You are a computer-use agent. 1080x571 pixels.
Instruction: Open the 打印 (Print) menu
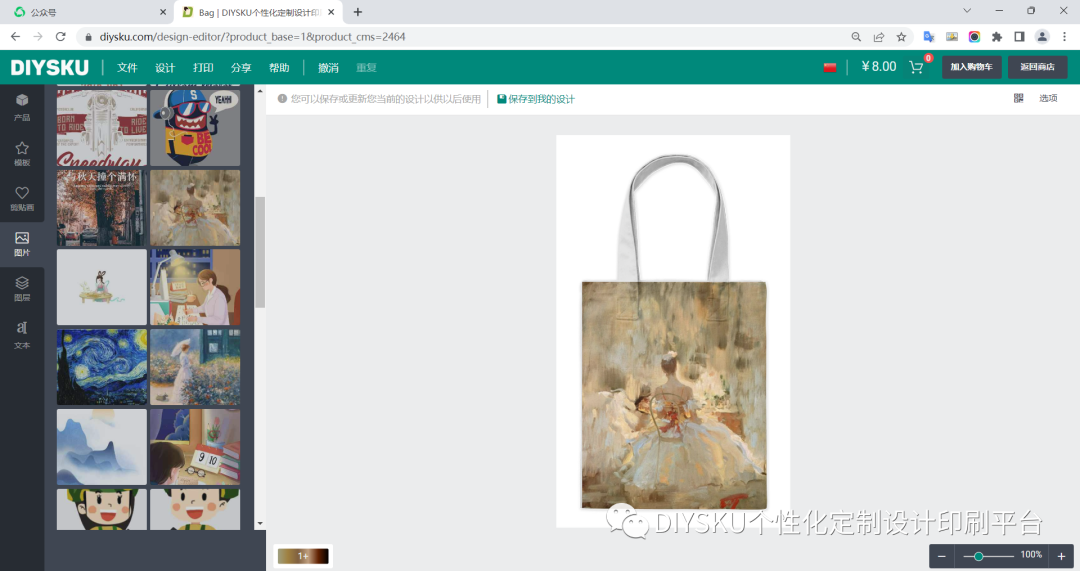tap(203, 68)
